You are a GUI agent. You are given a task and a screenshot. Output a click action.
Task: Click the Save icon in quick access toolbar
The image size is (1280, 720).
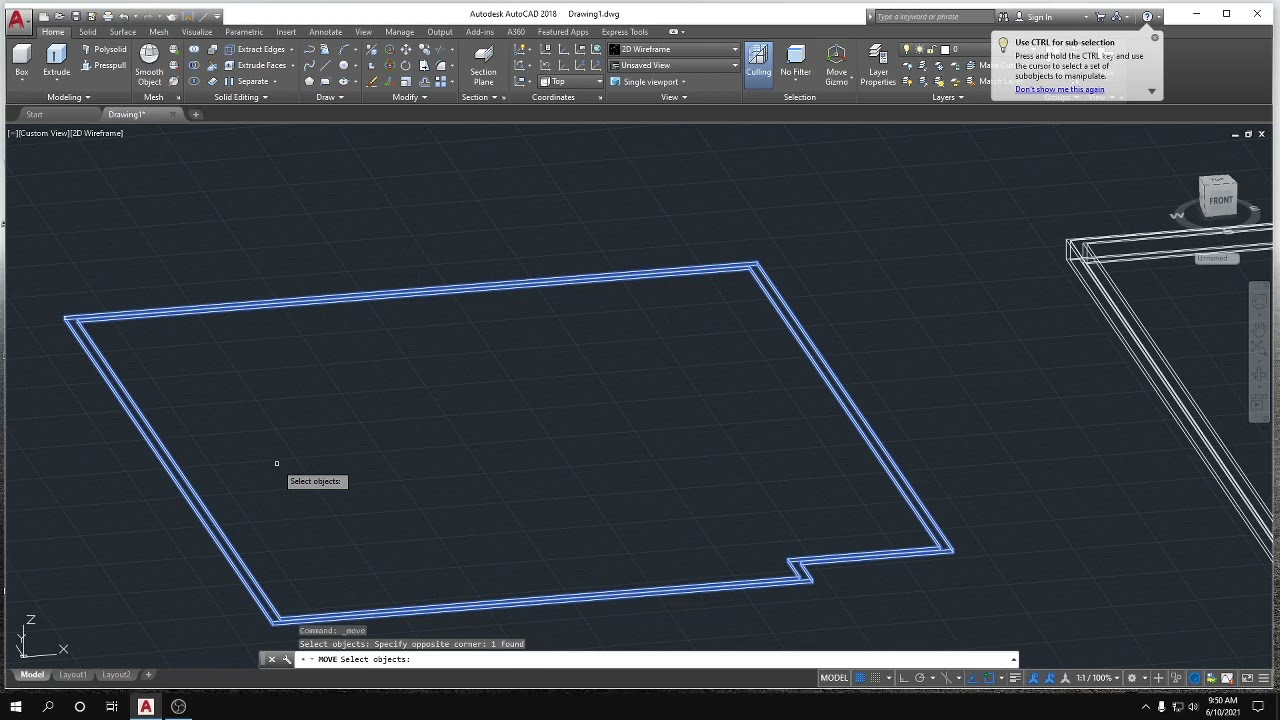[x=76, y=16]
